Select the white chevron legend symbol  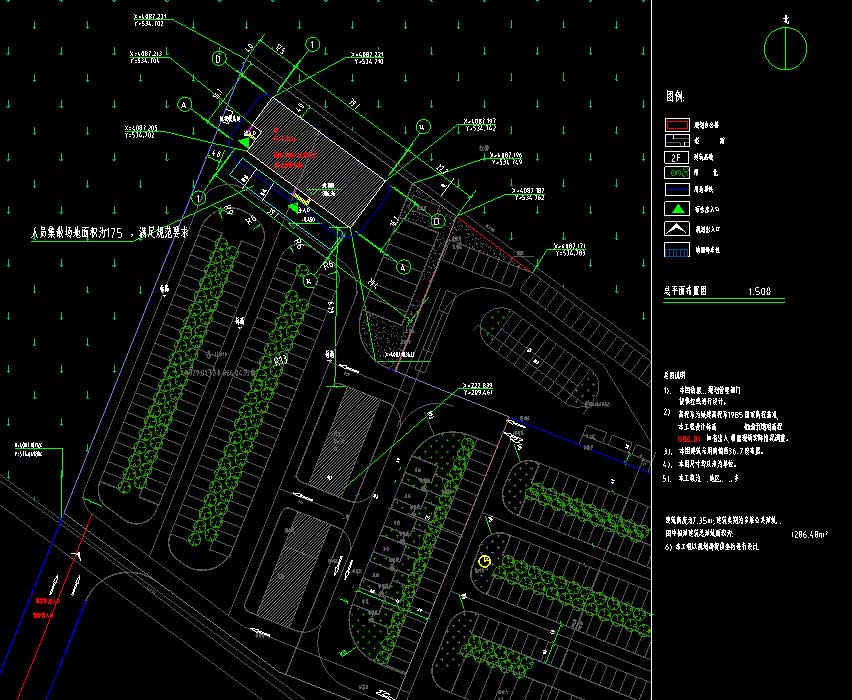click(x=678, y=230)
